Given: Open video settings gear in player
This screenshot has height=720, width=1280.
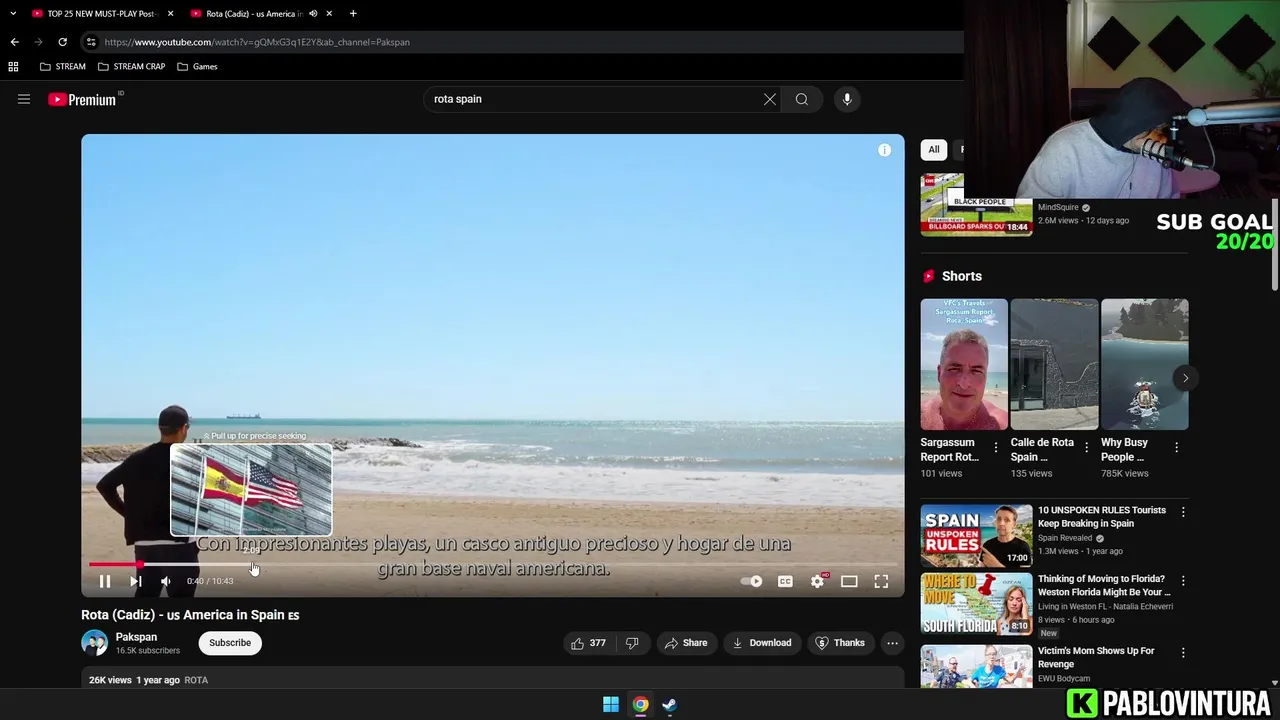Looking at the screenshot, I should 818,581.
